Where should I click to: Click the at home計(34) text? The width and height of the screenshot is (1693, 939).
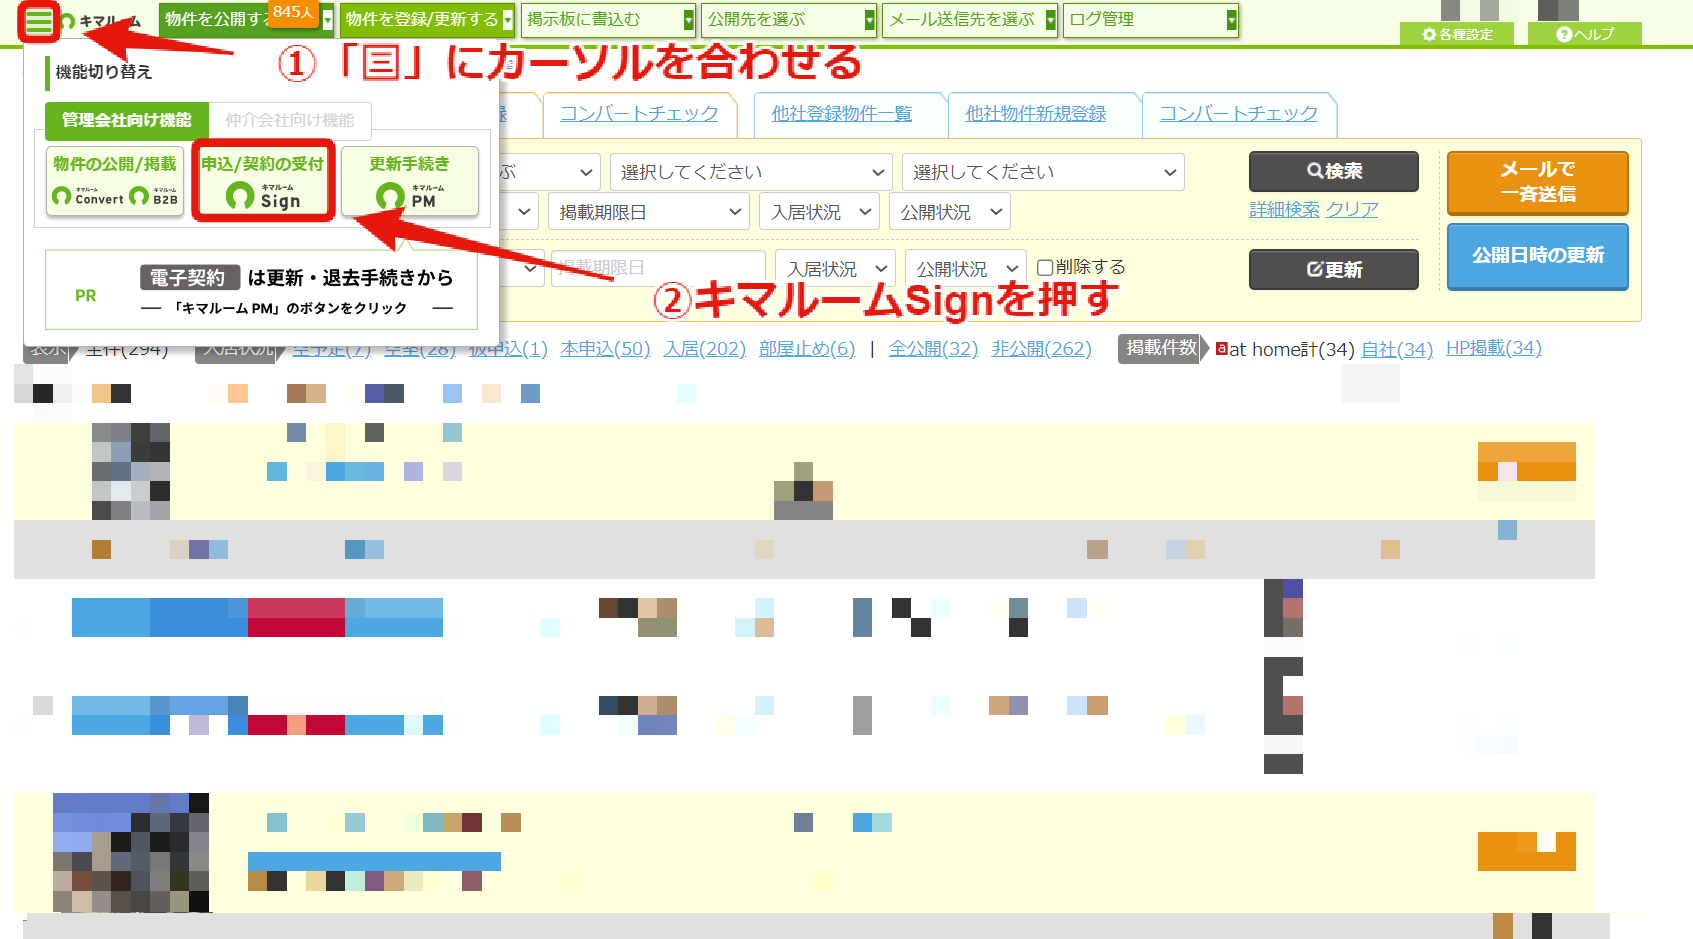pos(1292,349)
